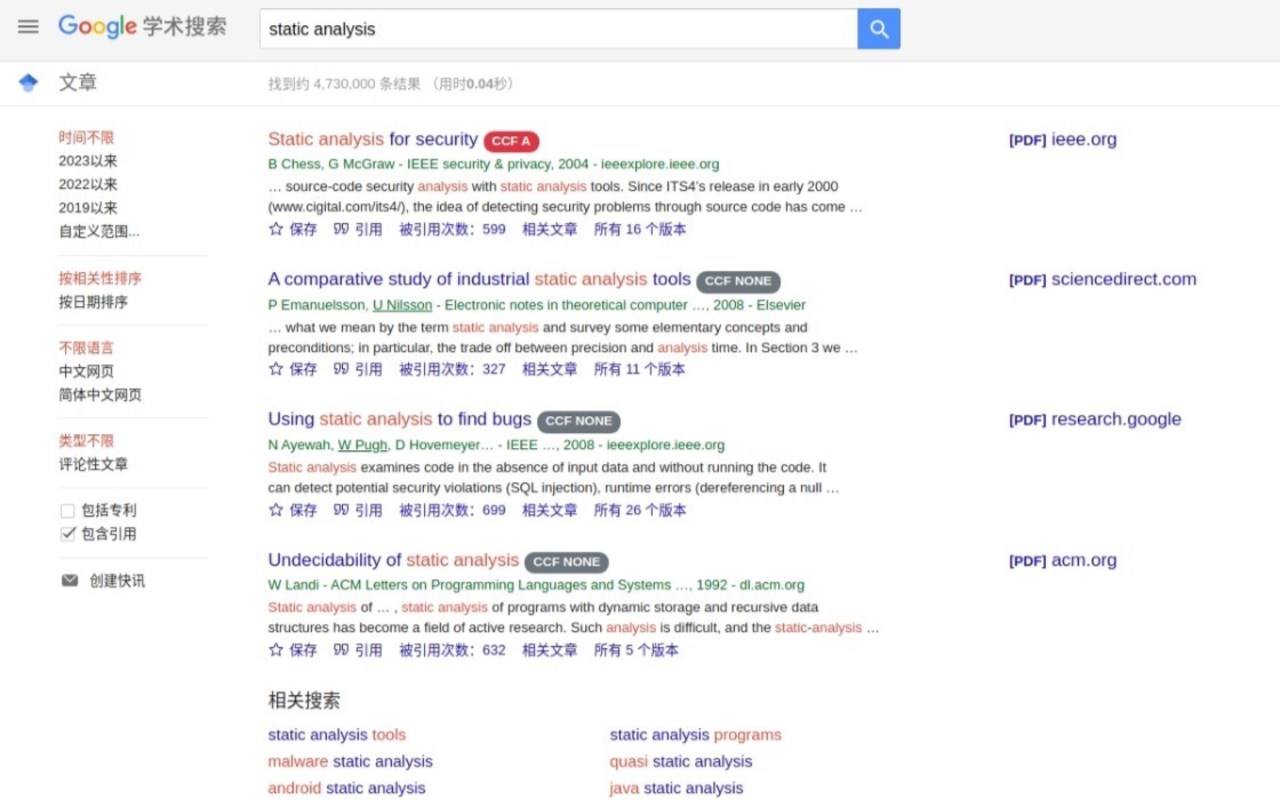Uncheck the 包含引用 checkbox
The height and width of the screenshot is (800, 1280).
(x=68, y=534)
